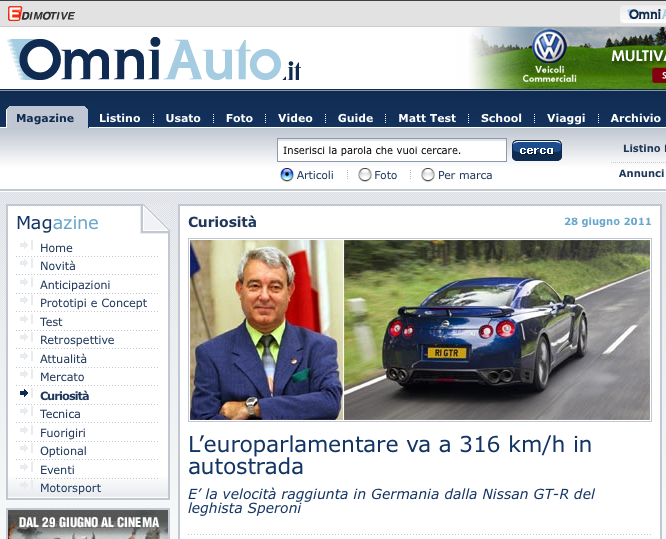Open the Motorsport sidebar link

[71, 488]
